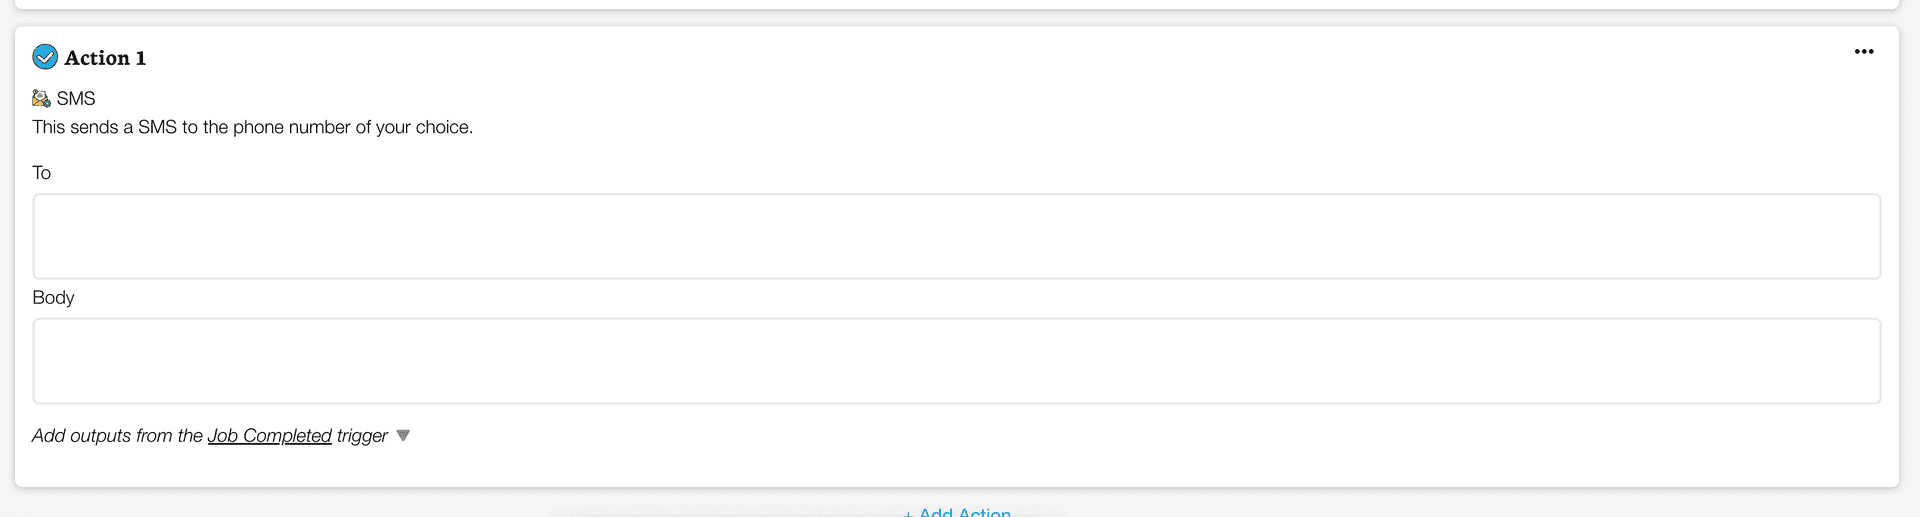Click inside the To phone number field
1920x517 pixels.
(x=956, y=236)
